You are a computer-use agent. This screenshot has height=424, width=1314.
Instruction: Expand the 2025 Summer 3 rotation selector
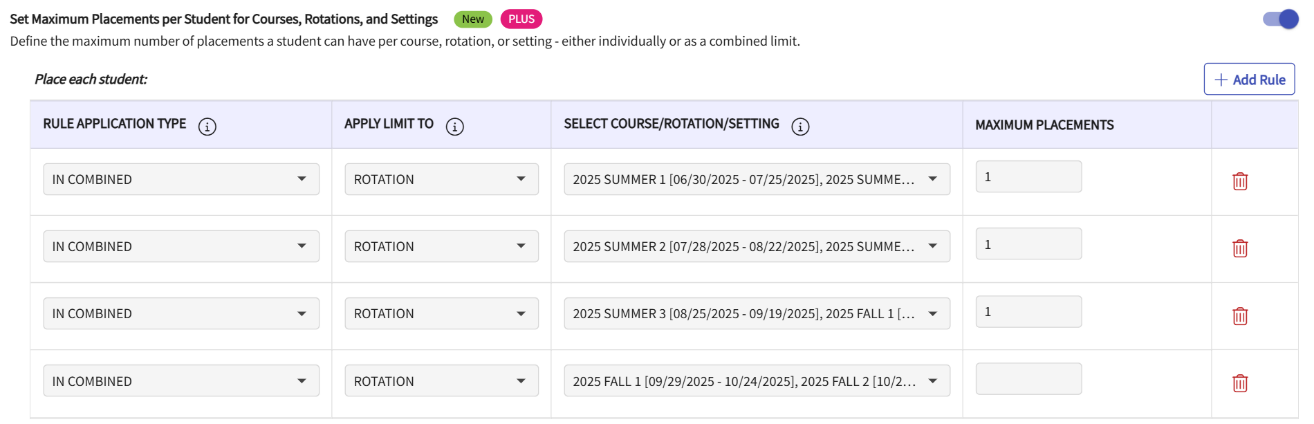(757, 314)
